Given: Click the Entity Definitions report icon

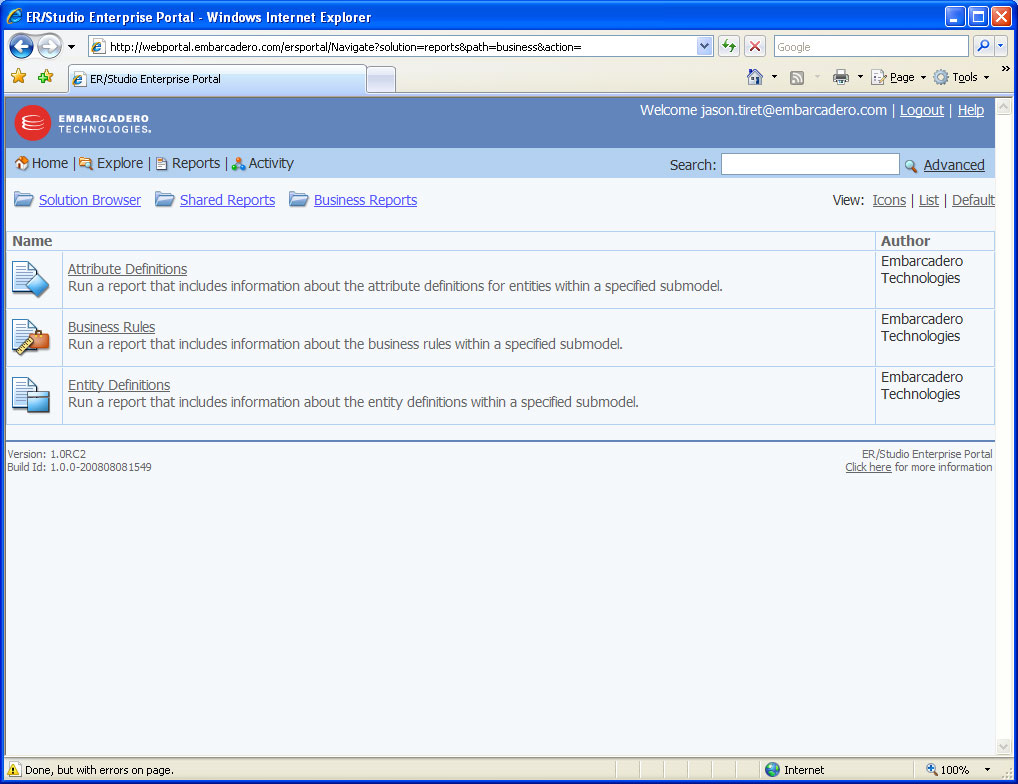Looking at the screenshot, I should [x=31, y=395].
